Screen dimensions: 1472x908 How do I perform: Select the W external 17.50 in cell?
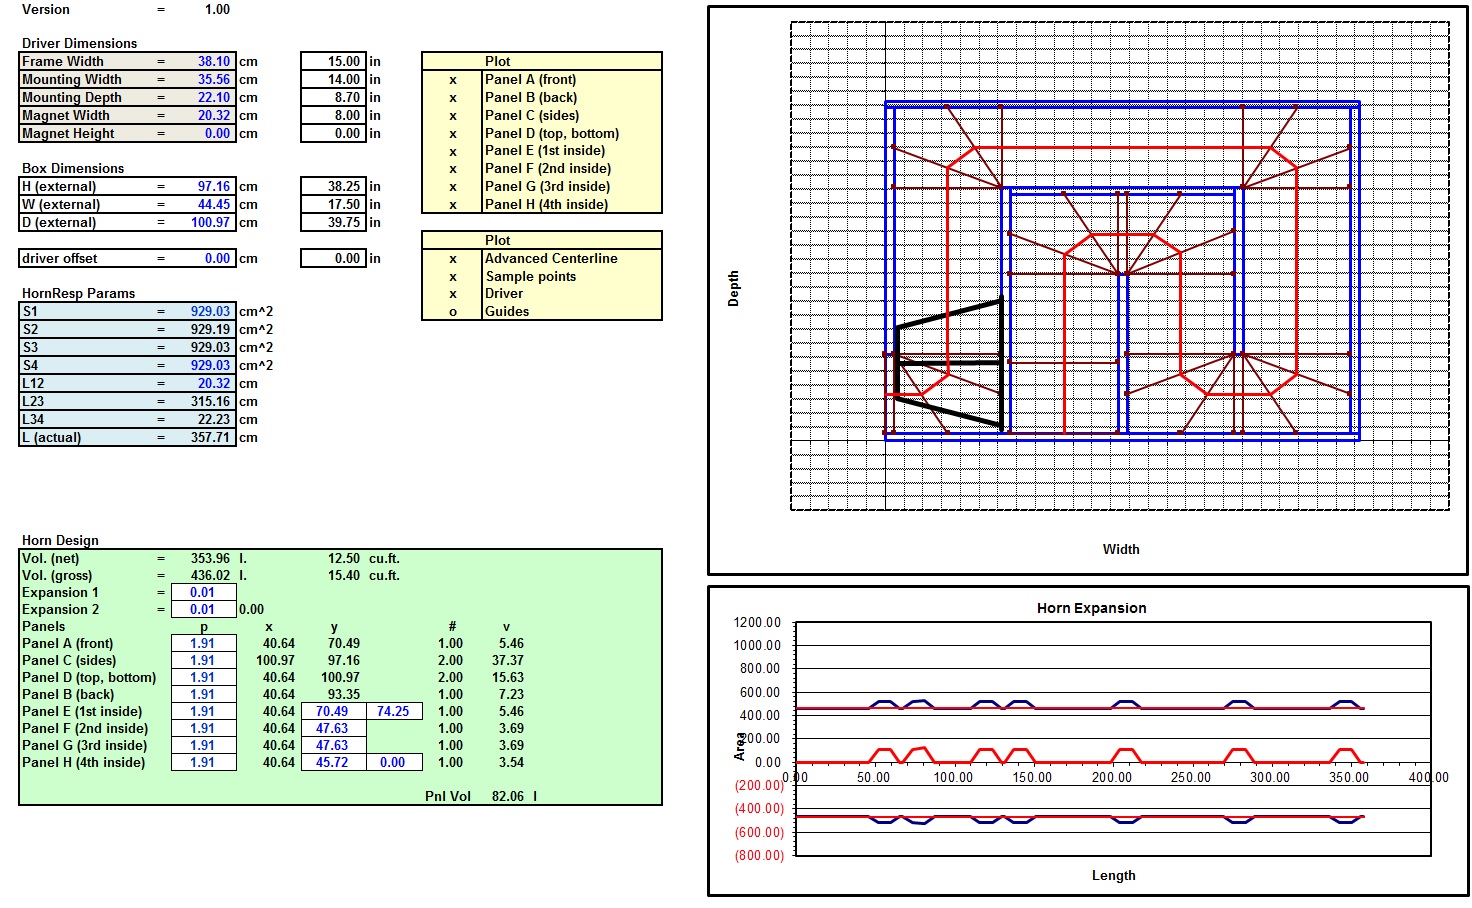click(x=333, y=204)
